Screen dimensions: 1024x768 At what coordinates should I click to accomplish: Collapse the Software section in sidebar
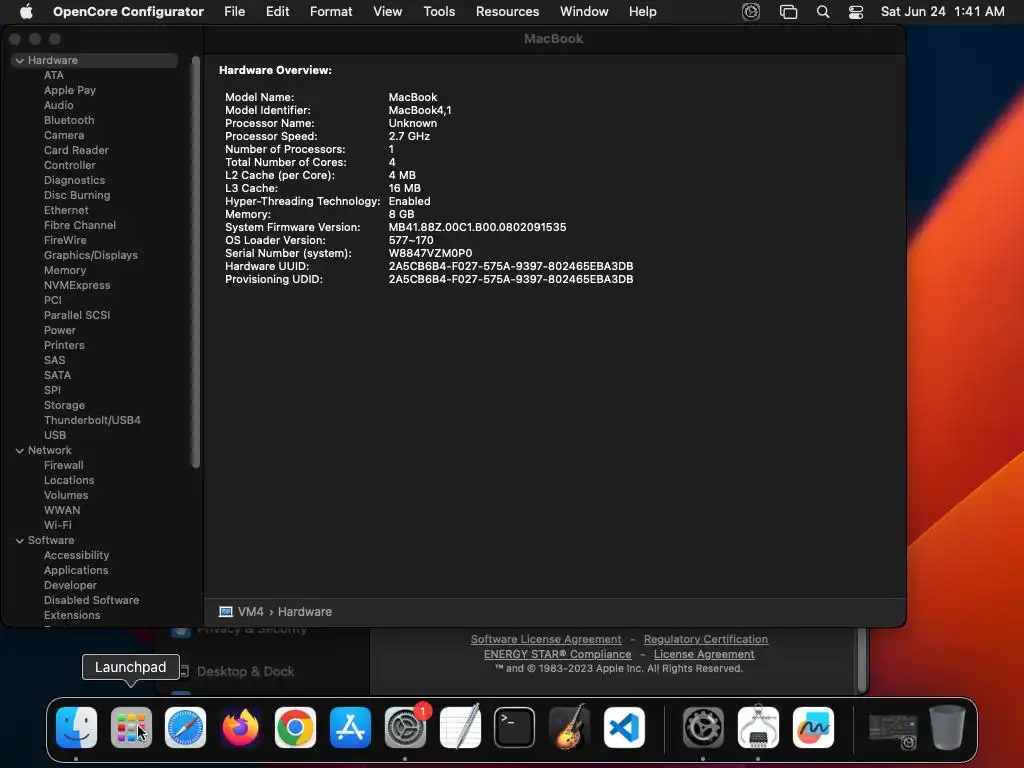(x=20, y=541)
